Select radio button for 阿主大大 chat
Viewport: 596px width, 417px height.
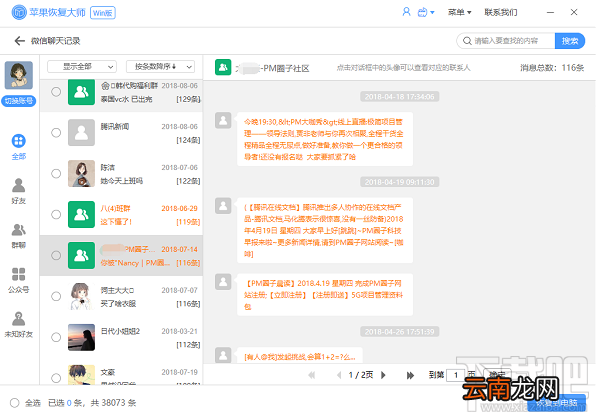click(x=56, y=296)
